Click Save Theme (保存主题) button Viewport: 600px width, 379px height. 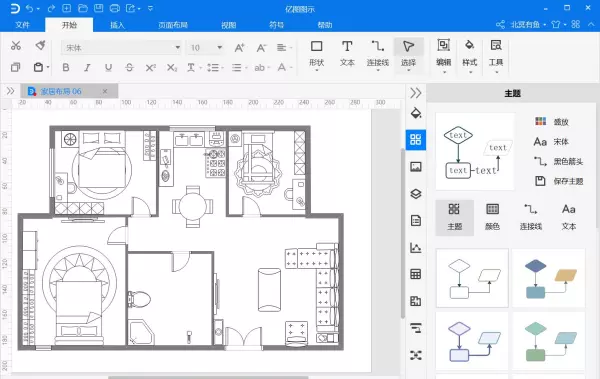(x=559, y=181)
